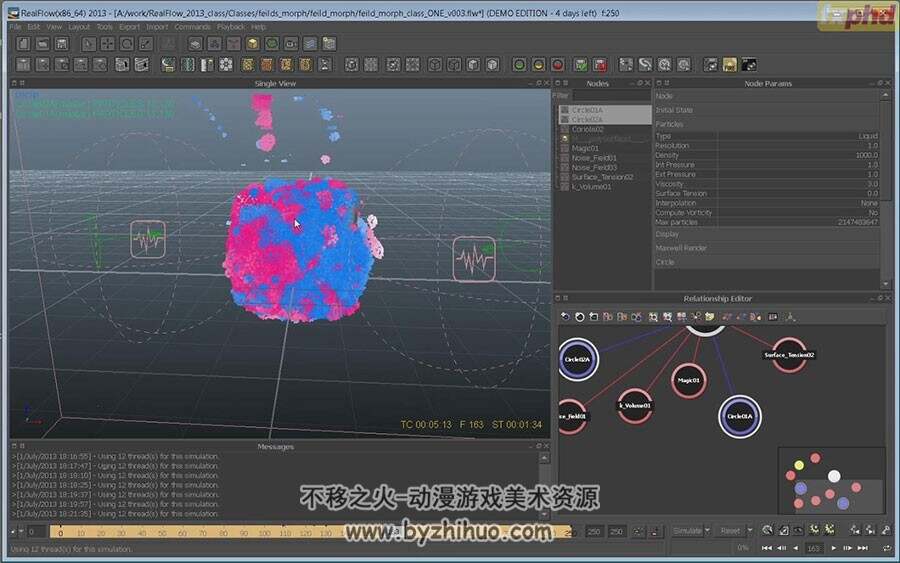Click the circular dots pattern toolbar icon

tap(226, 65)
